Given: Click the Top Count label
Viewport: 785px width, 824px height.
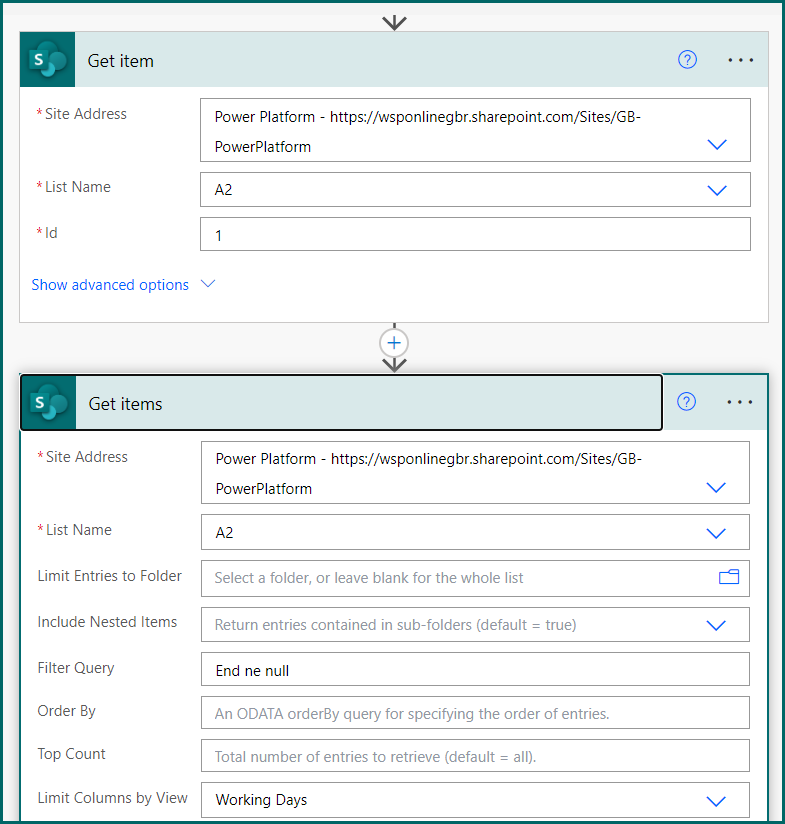Looking at the screenshot, I should click(x=71, y=754).
